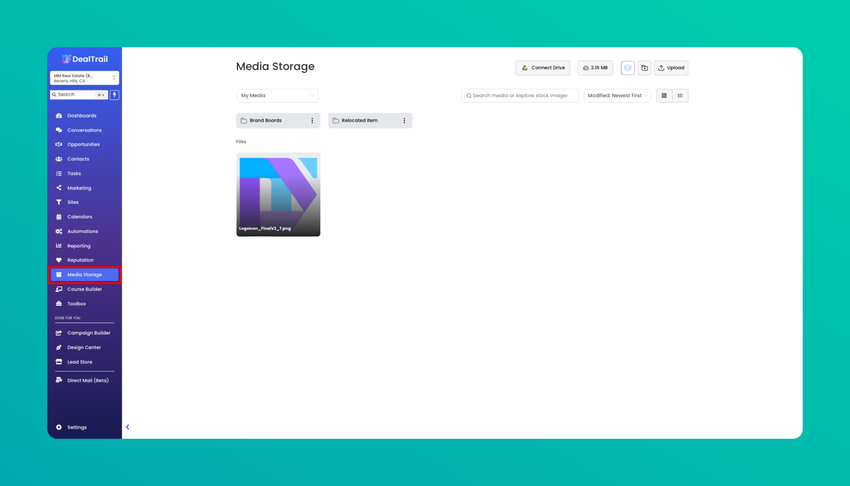Switch to list view
Viewport: 850px width, 486px height.
pos(680,95)
